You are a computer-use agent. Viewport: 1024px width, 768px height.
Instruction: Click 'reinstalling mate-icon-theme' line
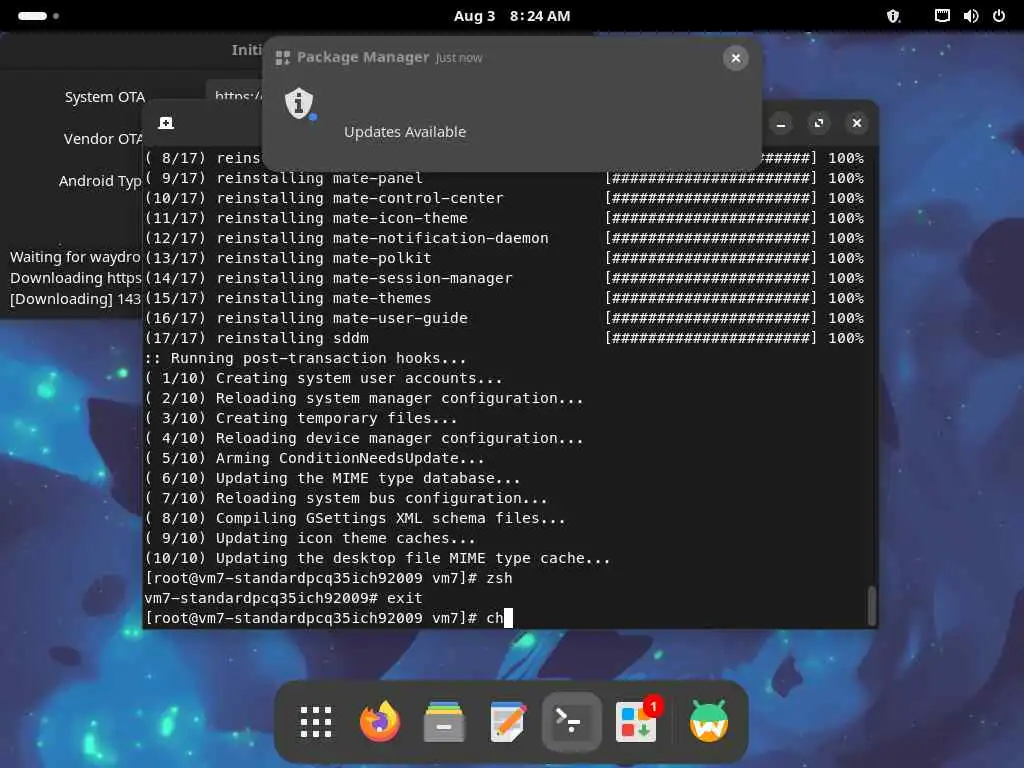(x=342, y=218)
